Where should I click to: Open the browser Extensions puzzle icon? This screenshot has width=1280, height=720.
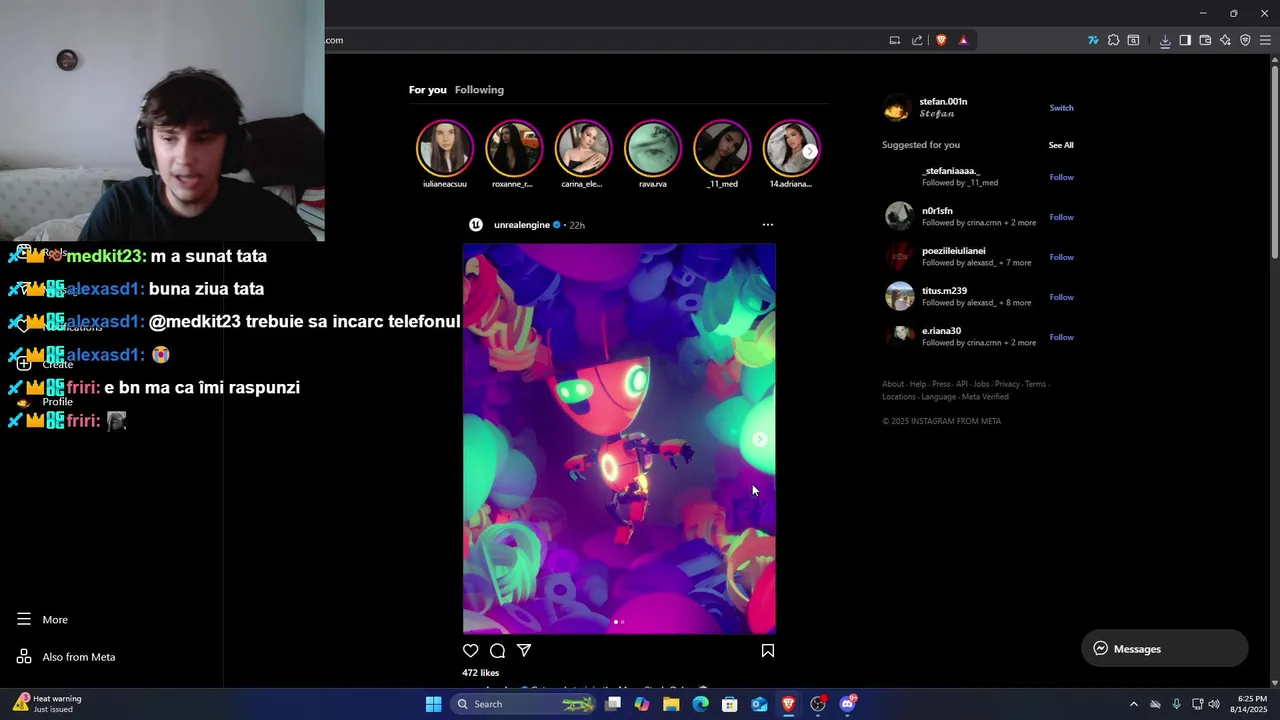(1113, 40)
